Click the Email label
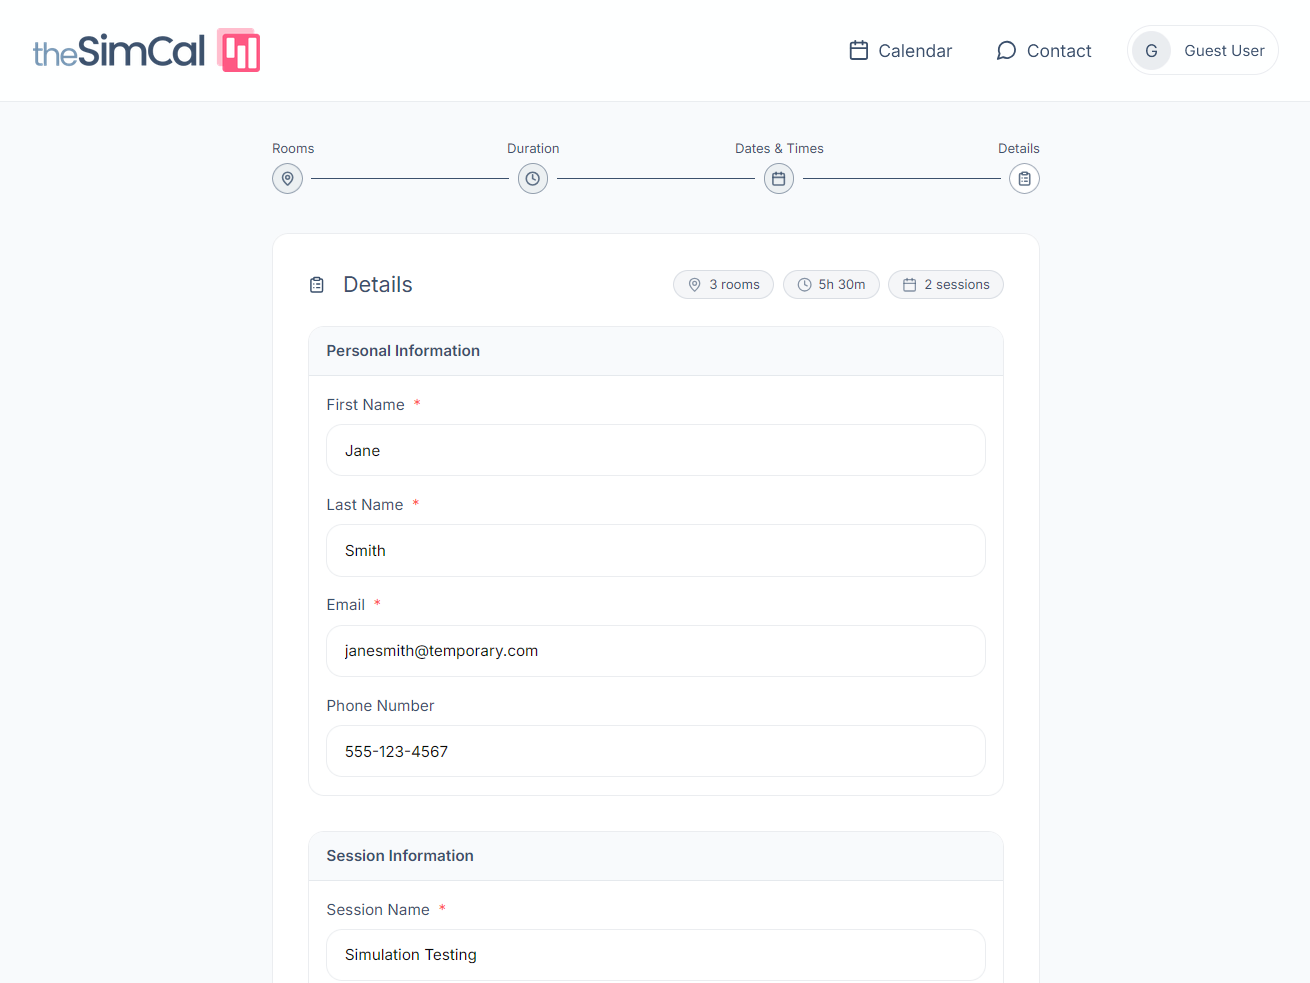1310x983 pixels. coord(345,605)
